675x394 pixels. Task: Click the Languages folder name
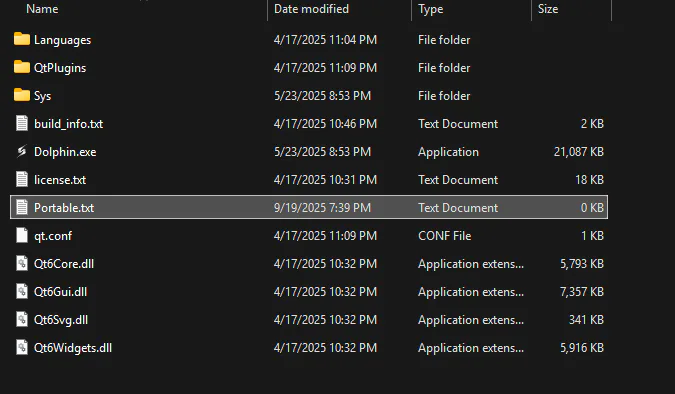[x=62, y=40]
